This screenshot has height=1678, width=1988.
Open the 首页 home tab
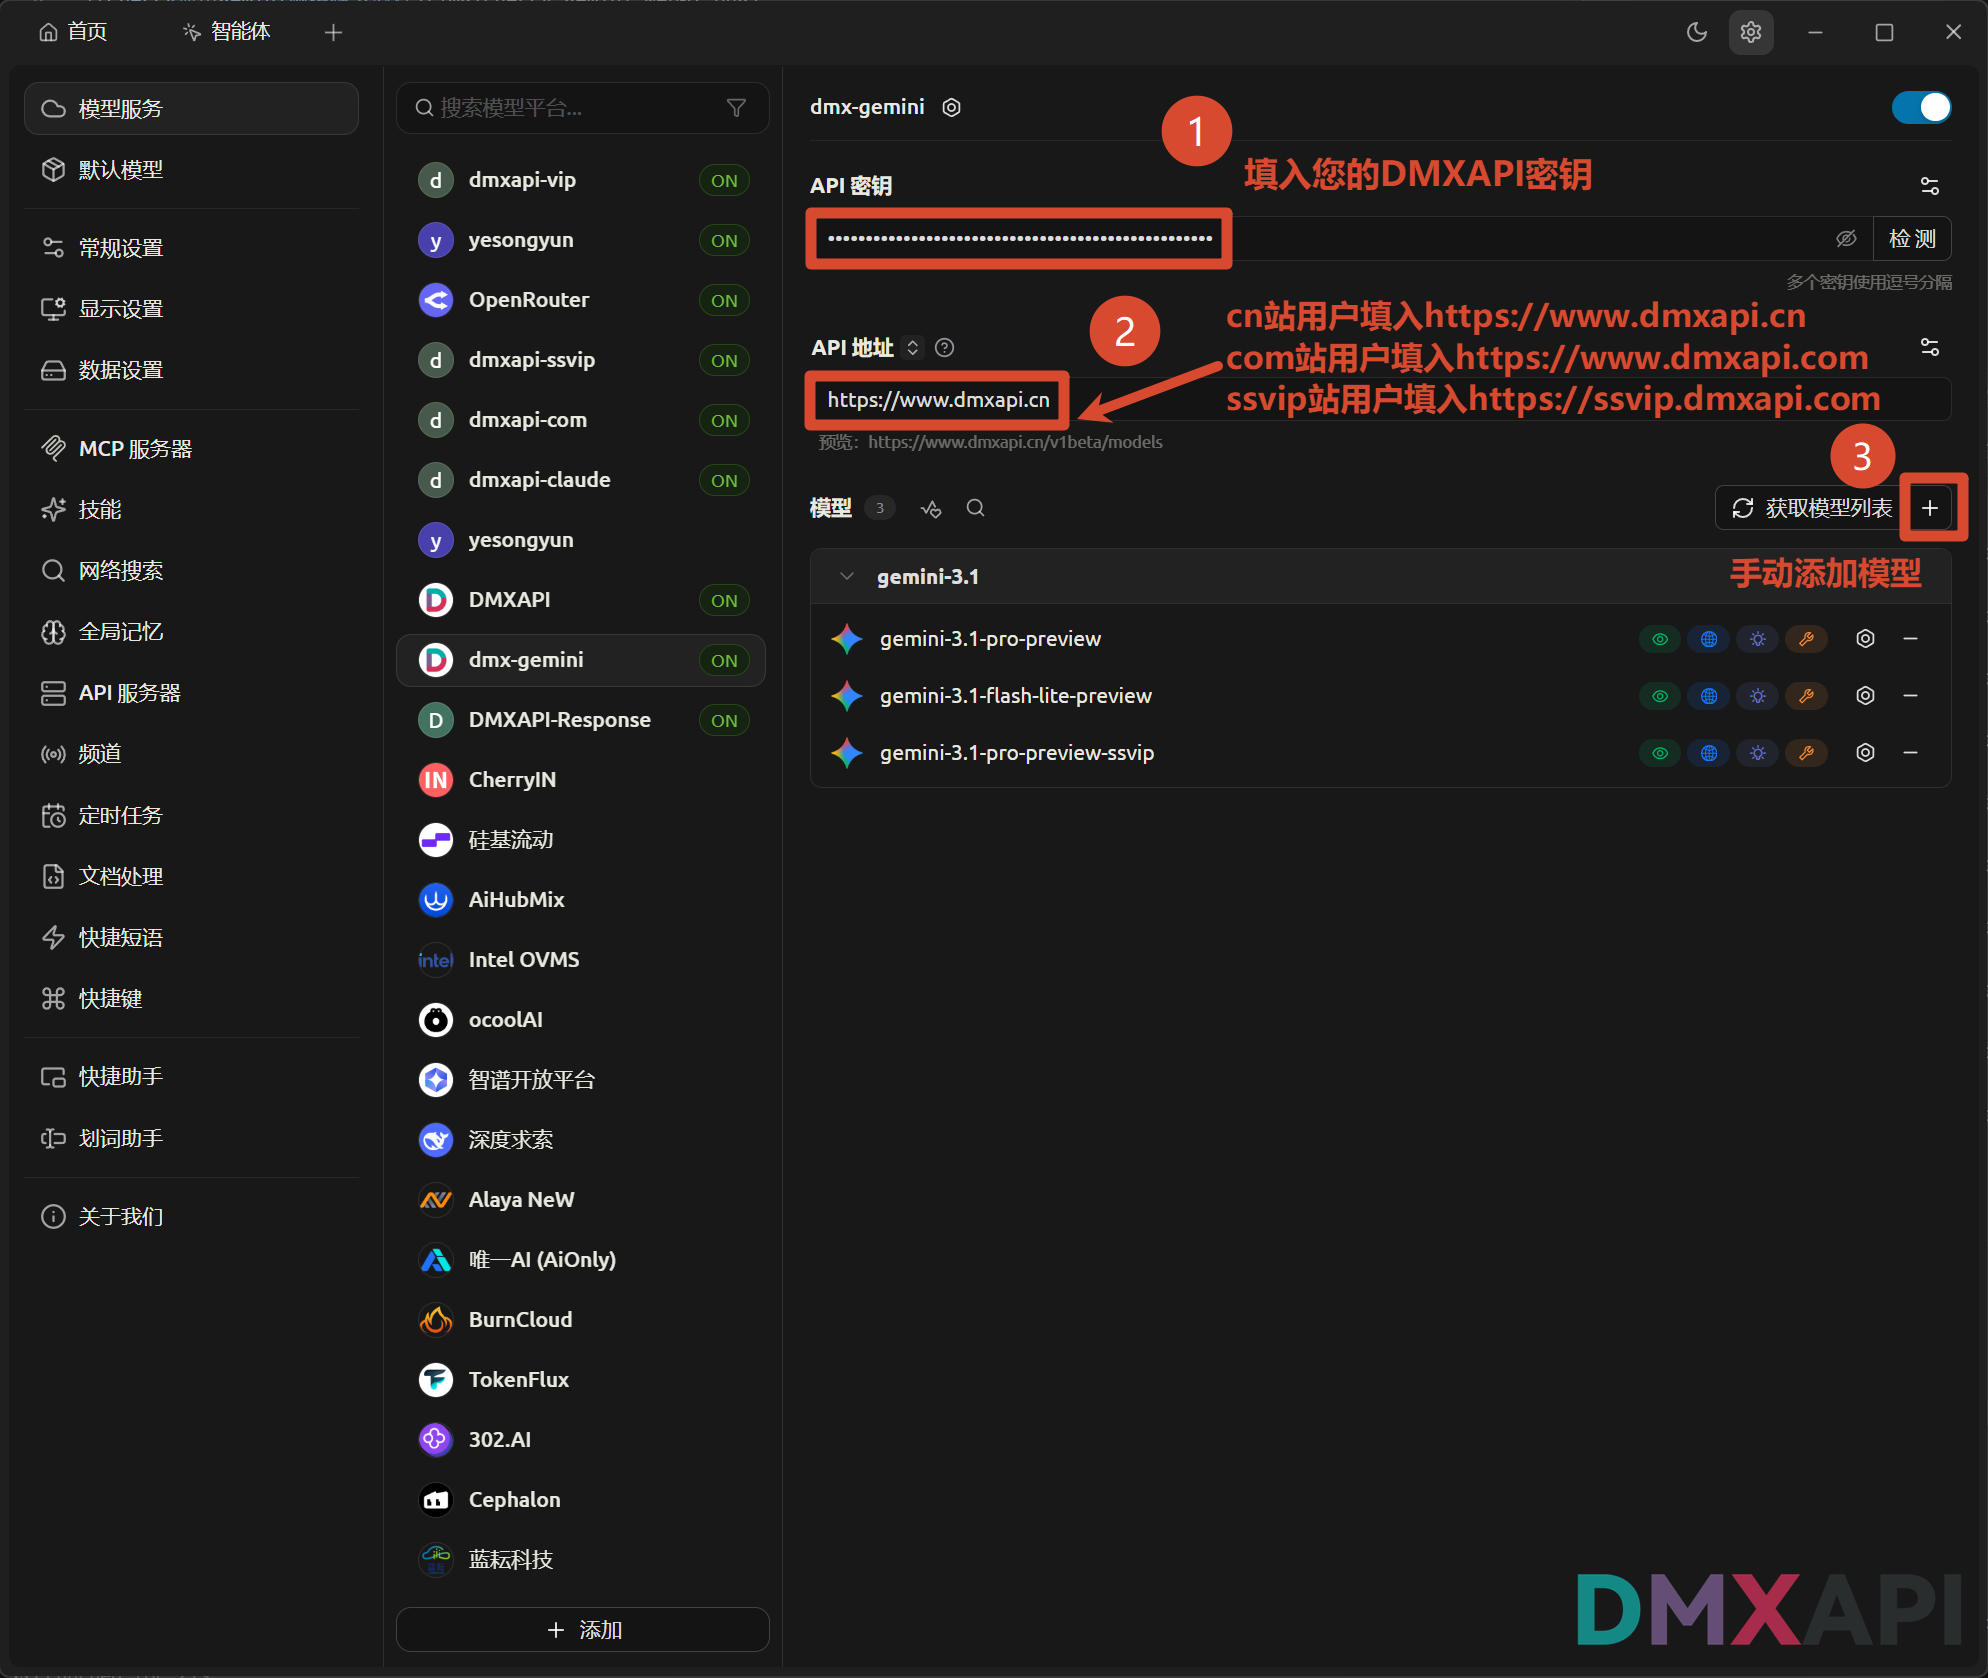coord(73,32)
